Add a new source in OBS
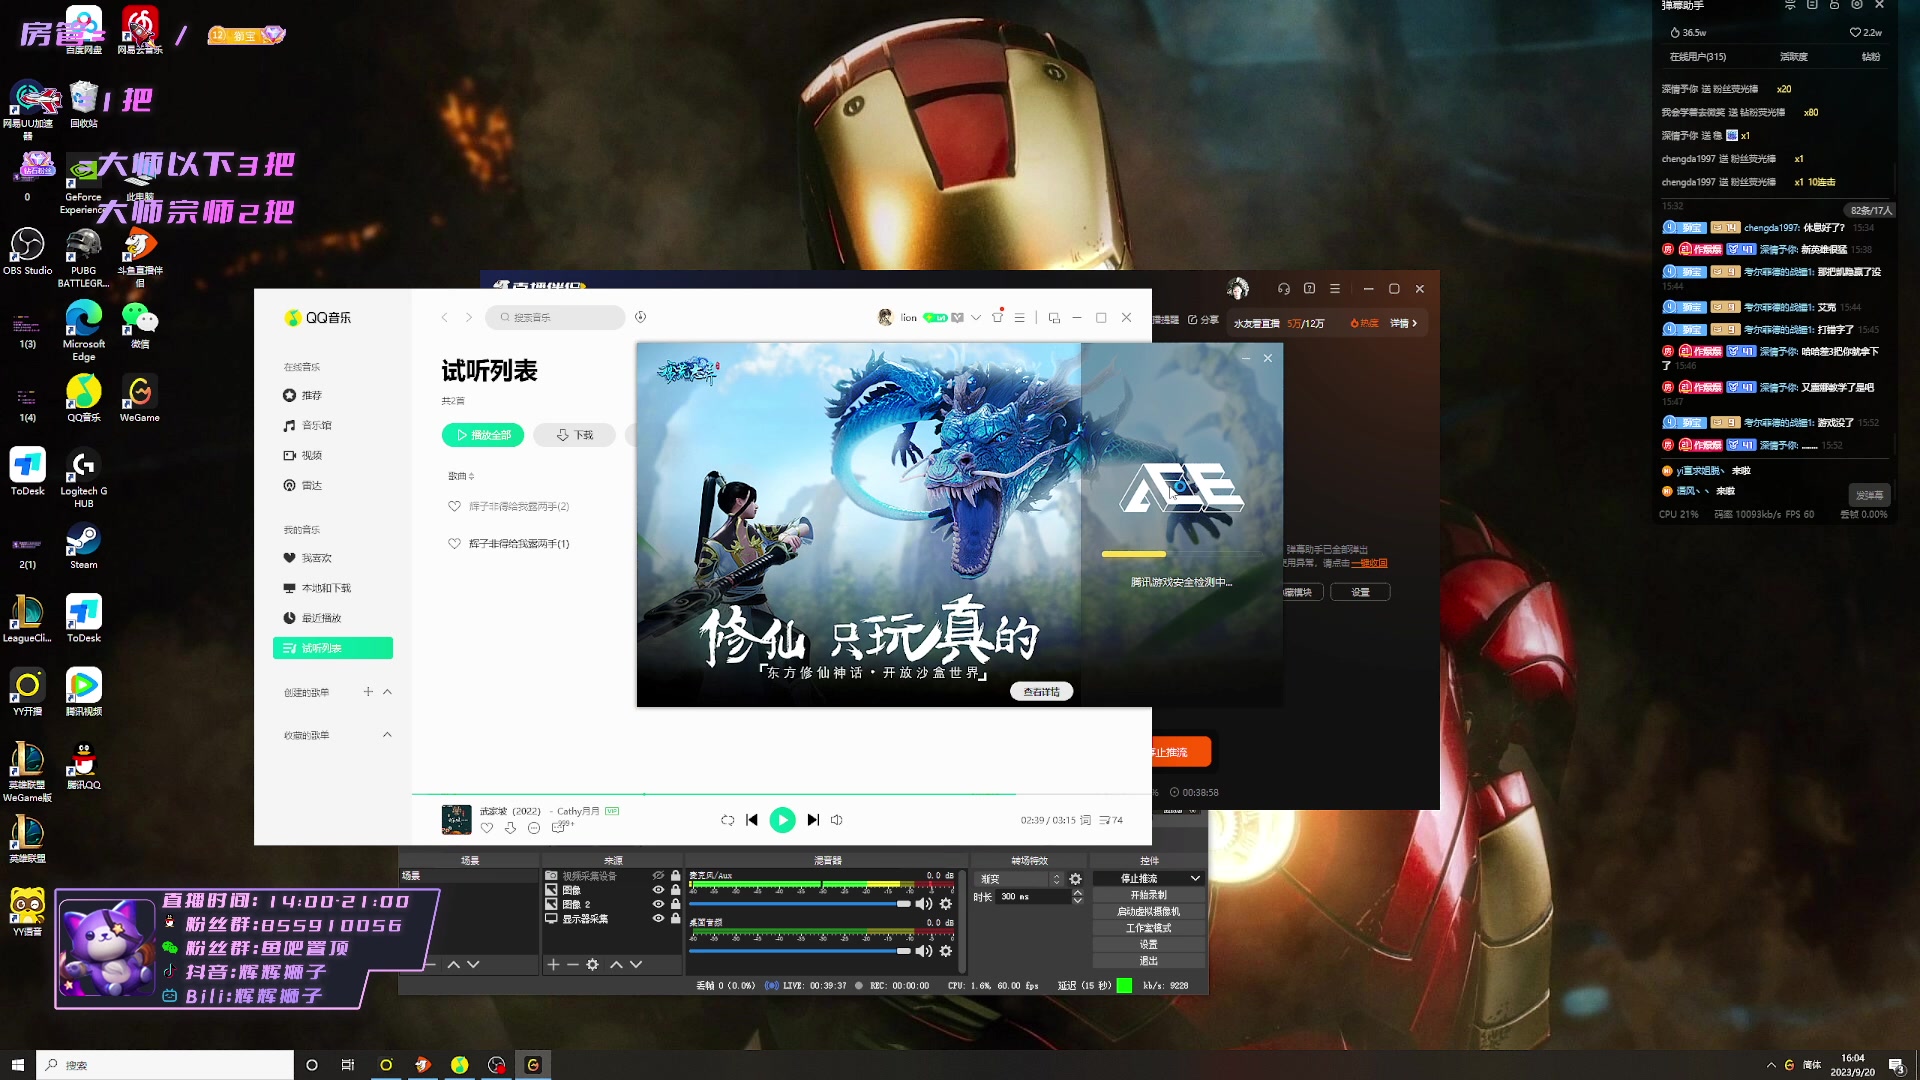Screen dimensions: 1920x1080 point(553,965)
